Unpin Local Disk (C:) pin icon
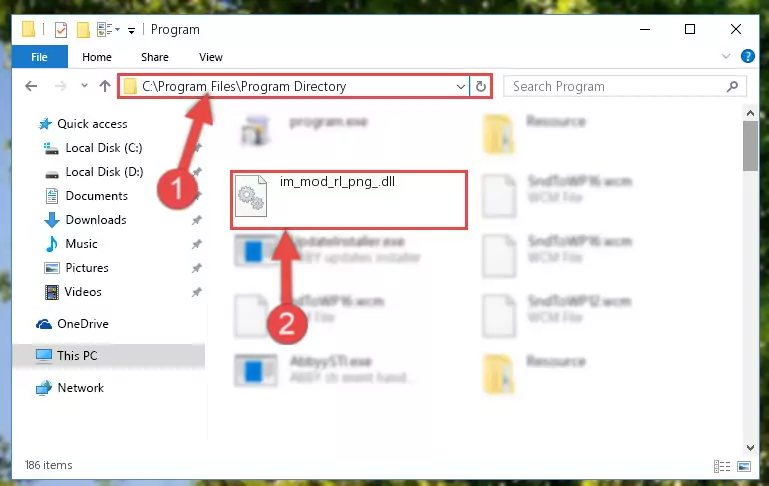Viewport: 769px width, 486px height. click(x=198, y=148)
